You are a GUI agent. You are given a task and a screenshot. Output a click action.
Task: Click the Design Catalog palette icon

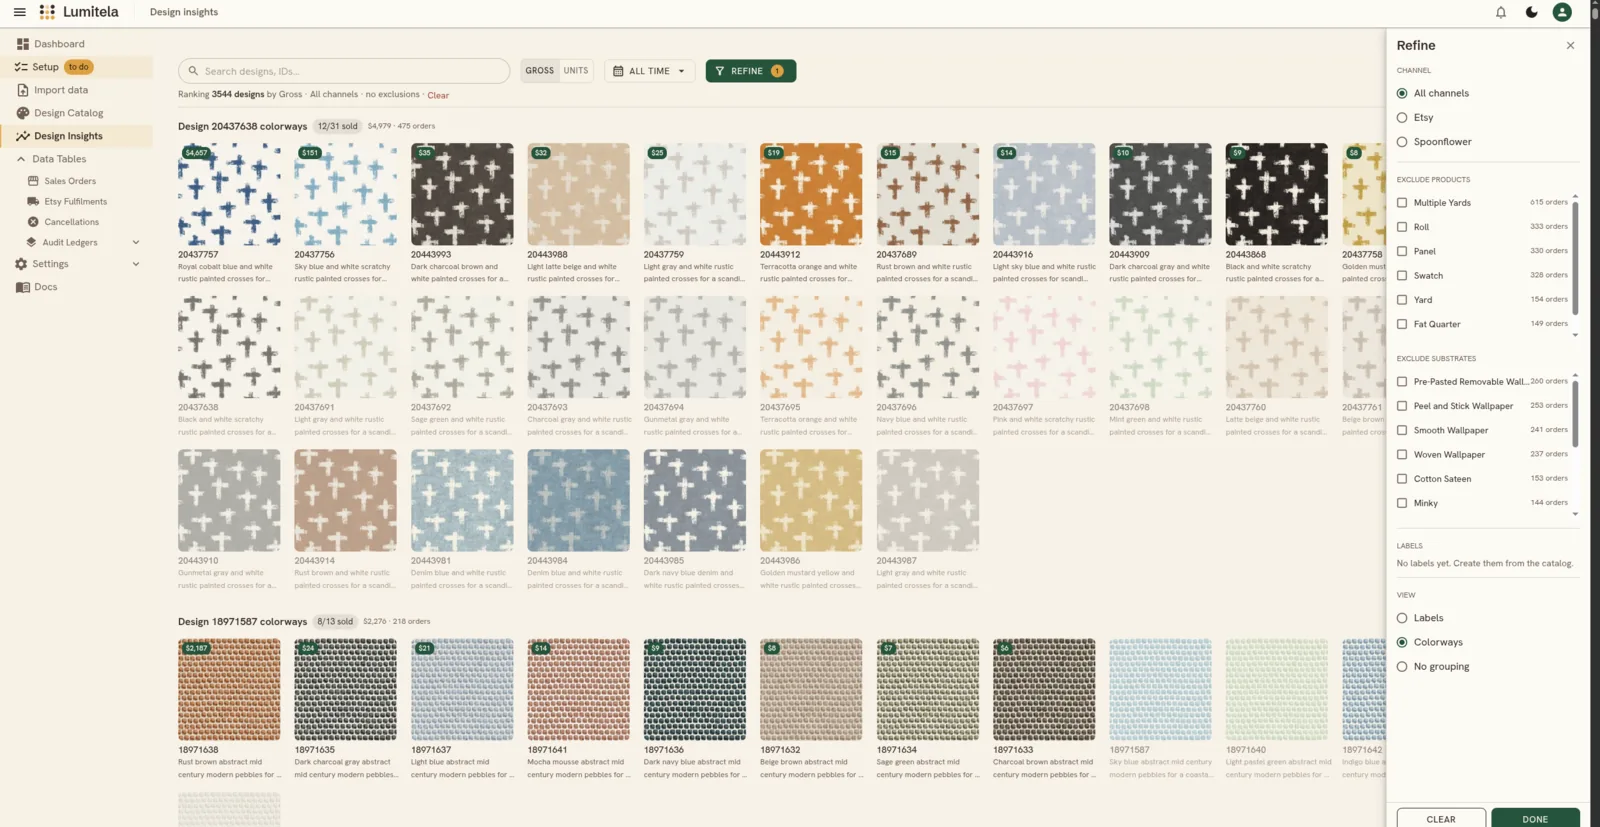22,113
